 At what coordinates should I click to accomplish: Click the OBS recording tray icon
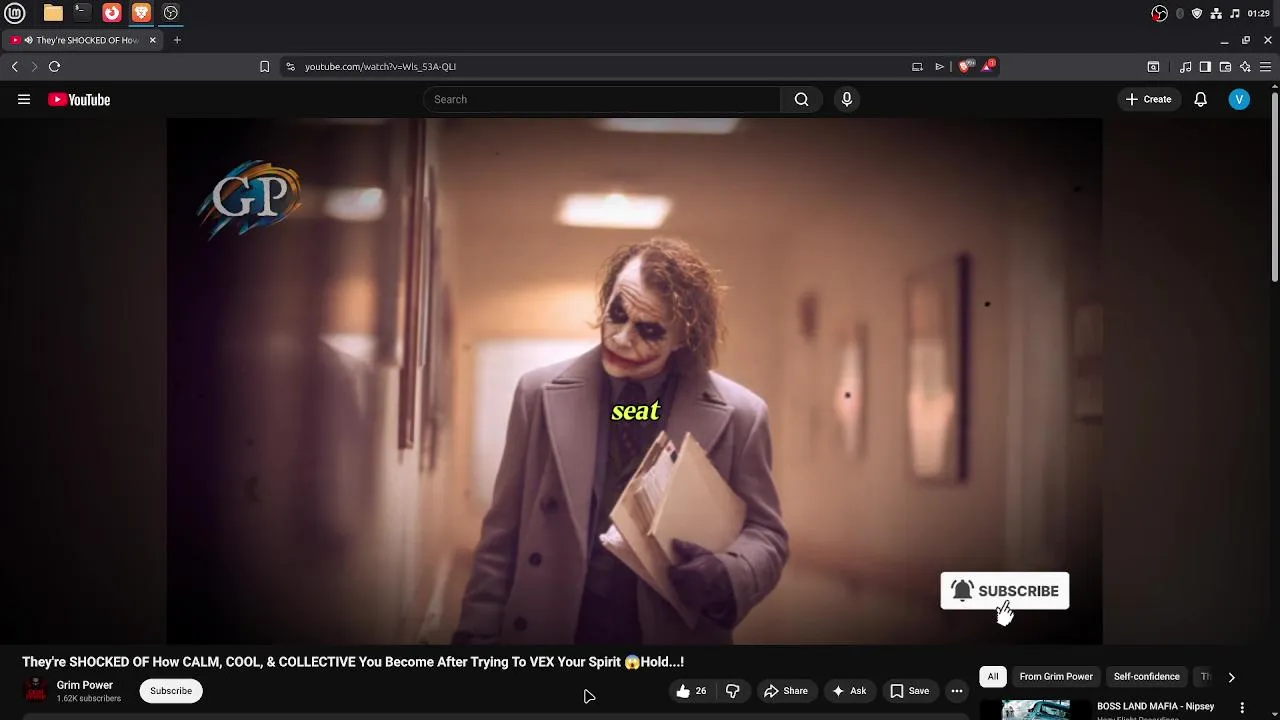click(x=1159, y=13)
